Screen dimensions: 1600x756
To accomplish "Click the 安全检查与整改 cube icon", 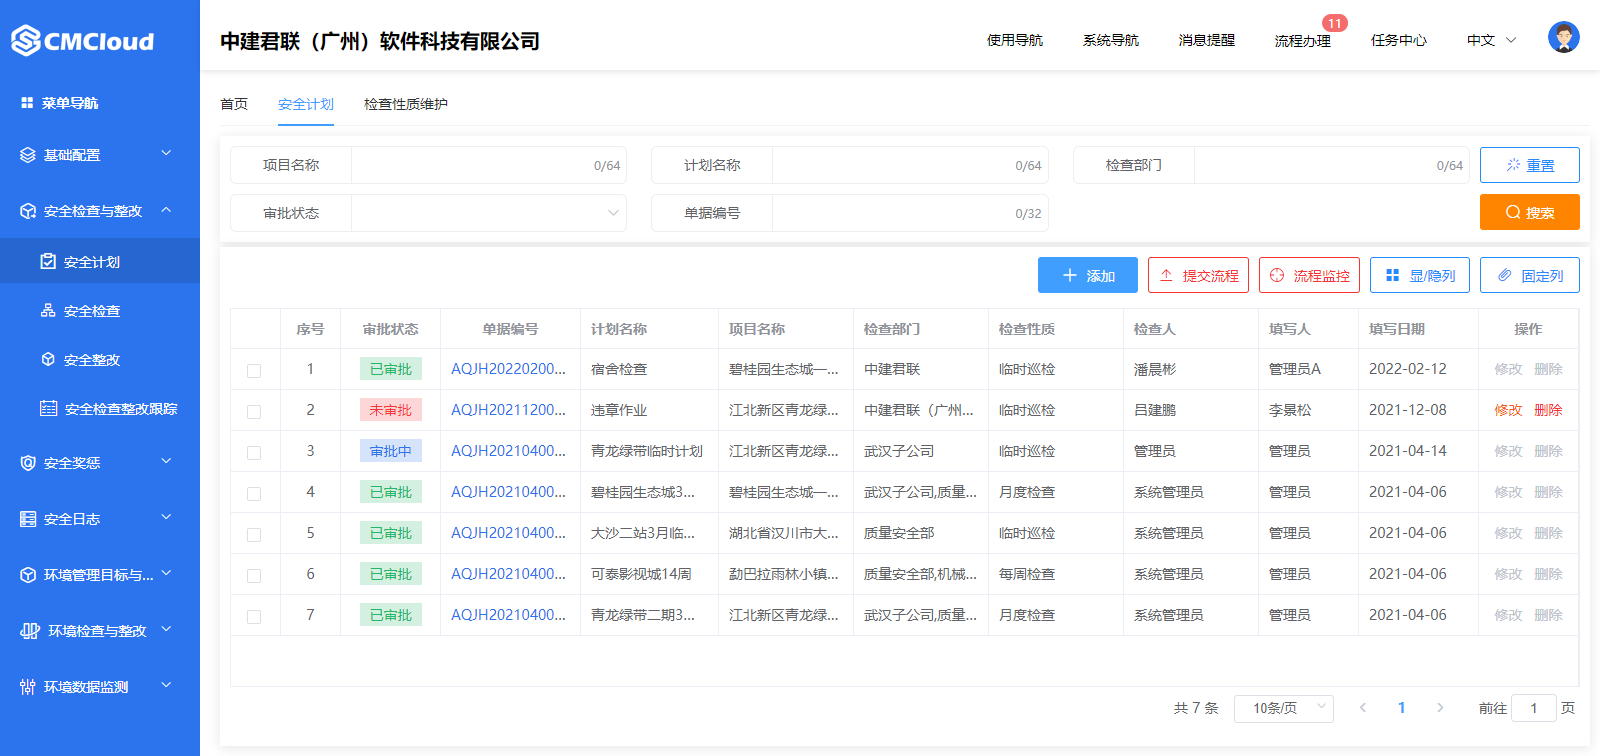I will point(28,211).
